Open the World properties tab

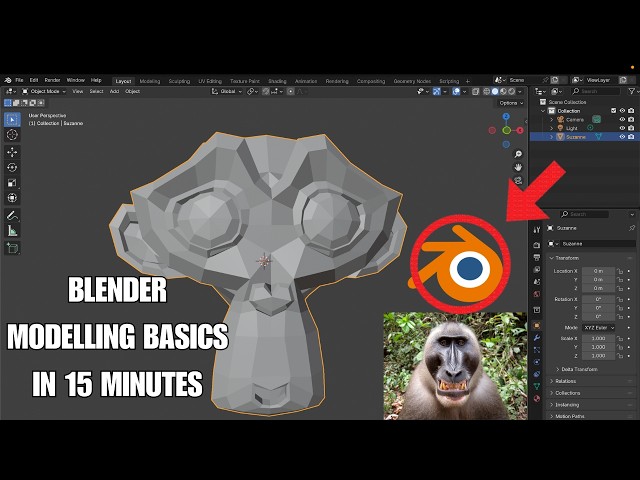(x=537, y=294)
